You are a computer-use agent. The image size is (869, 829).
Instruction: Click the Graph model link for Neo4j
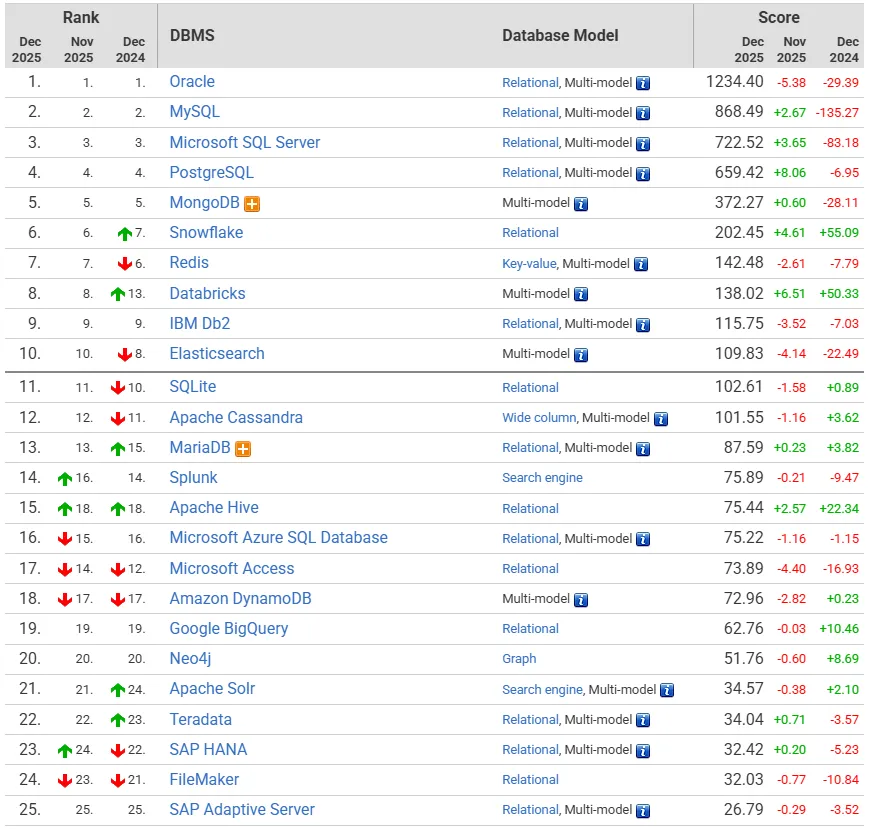(519, 659)
